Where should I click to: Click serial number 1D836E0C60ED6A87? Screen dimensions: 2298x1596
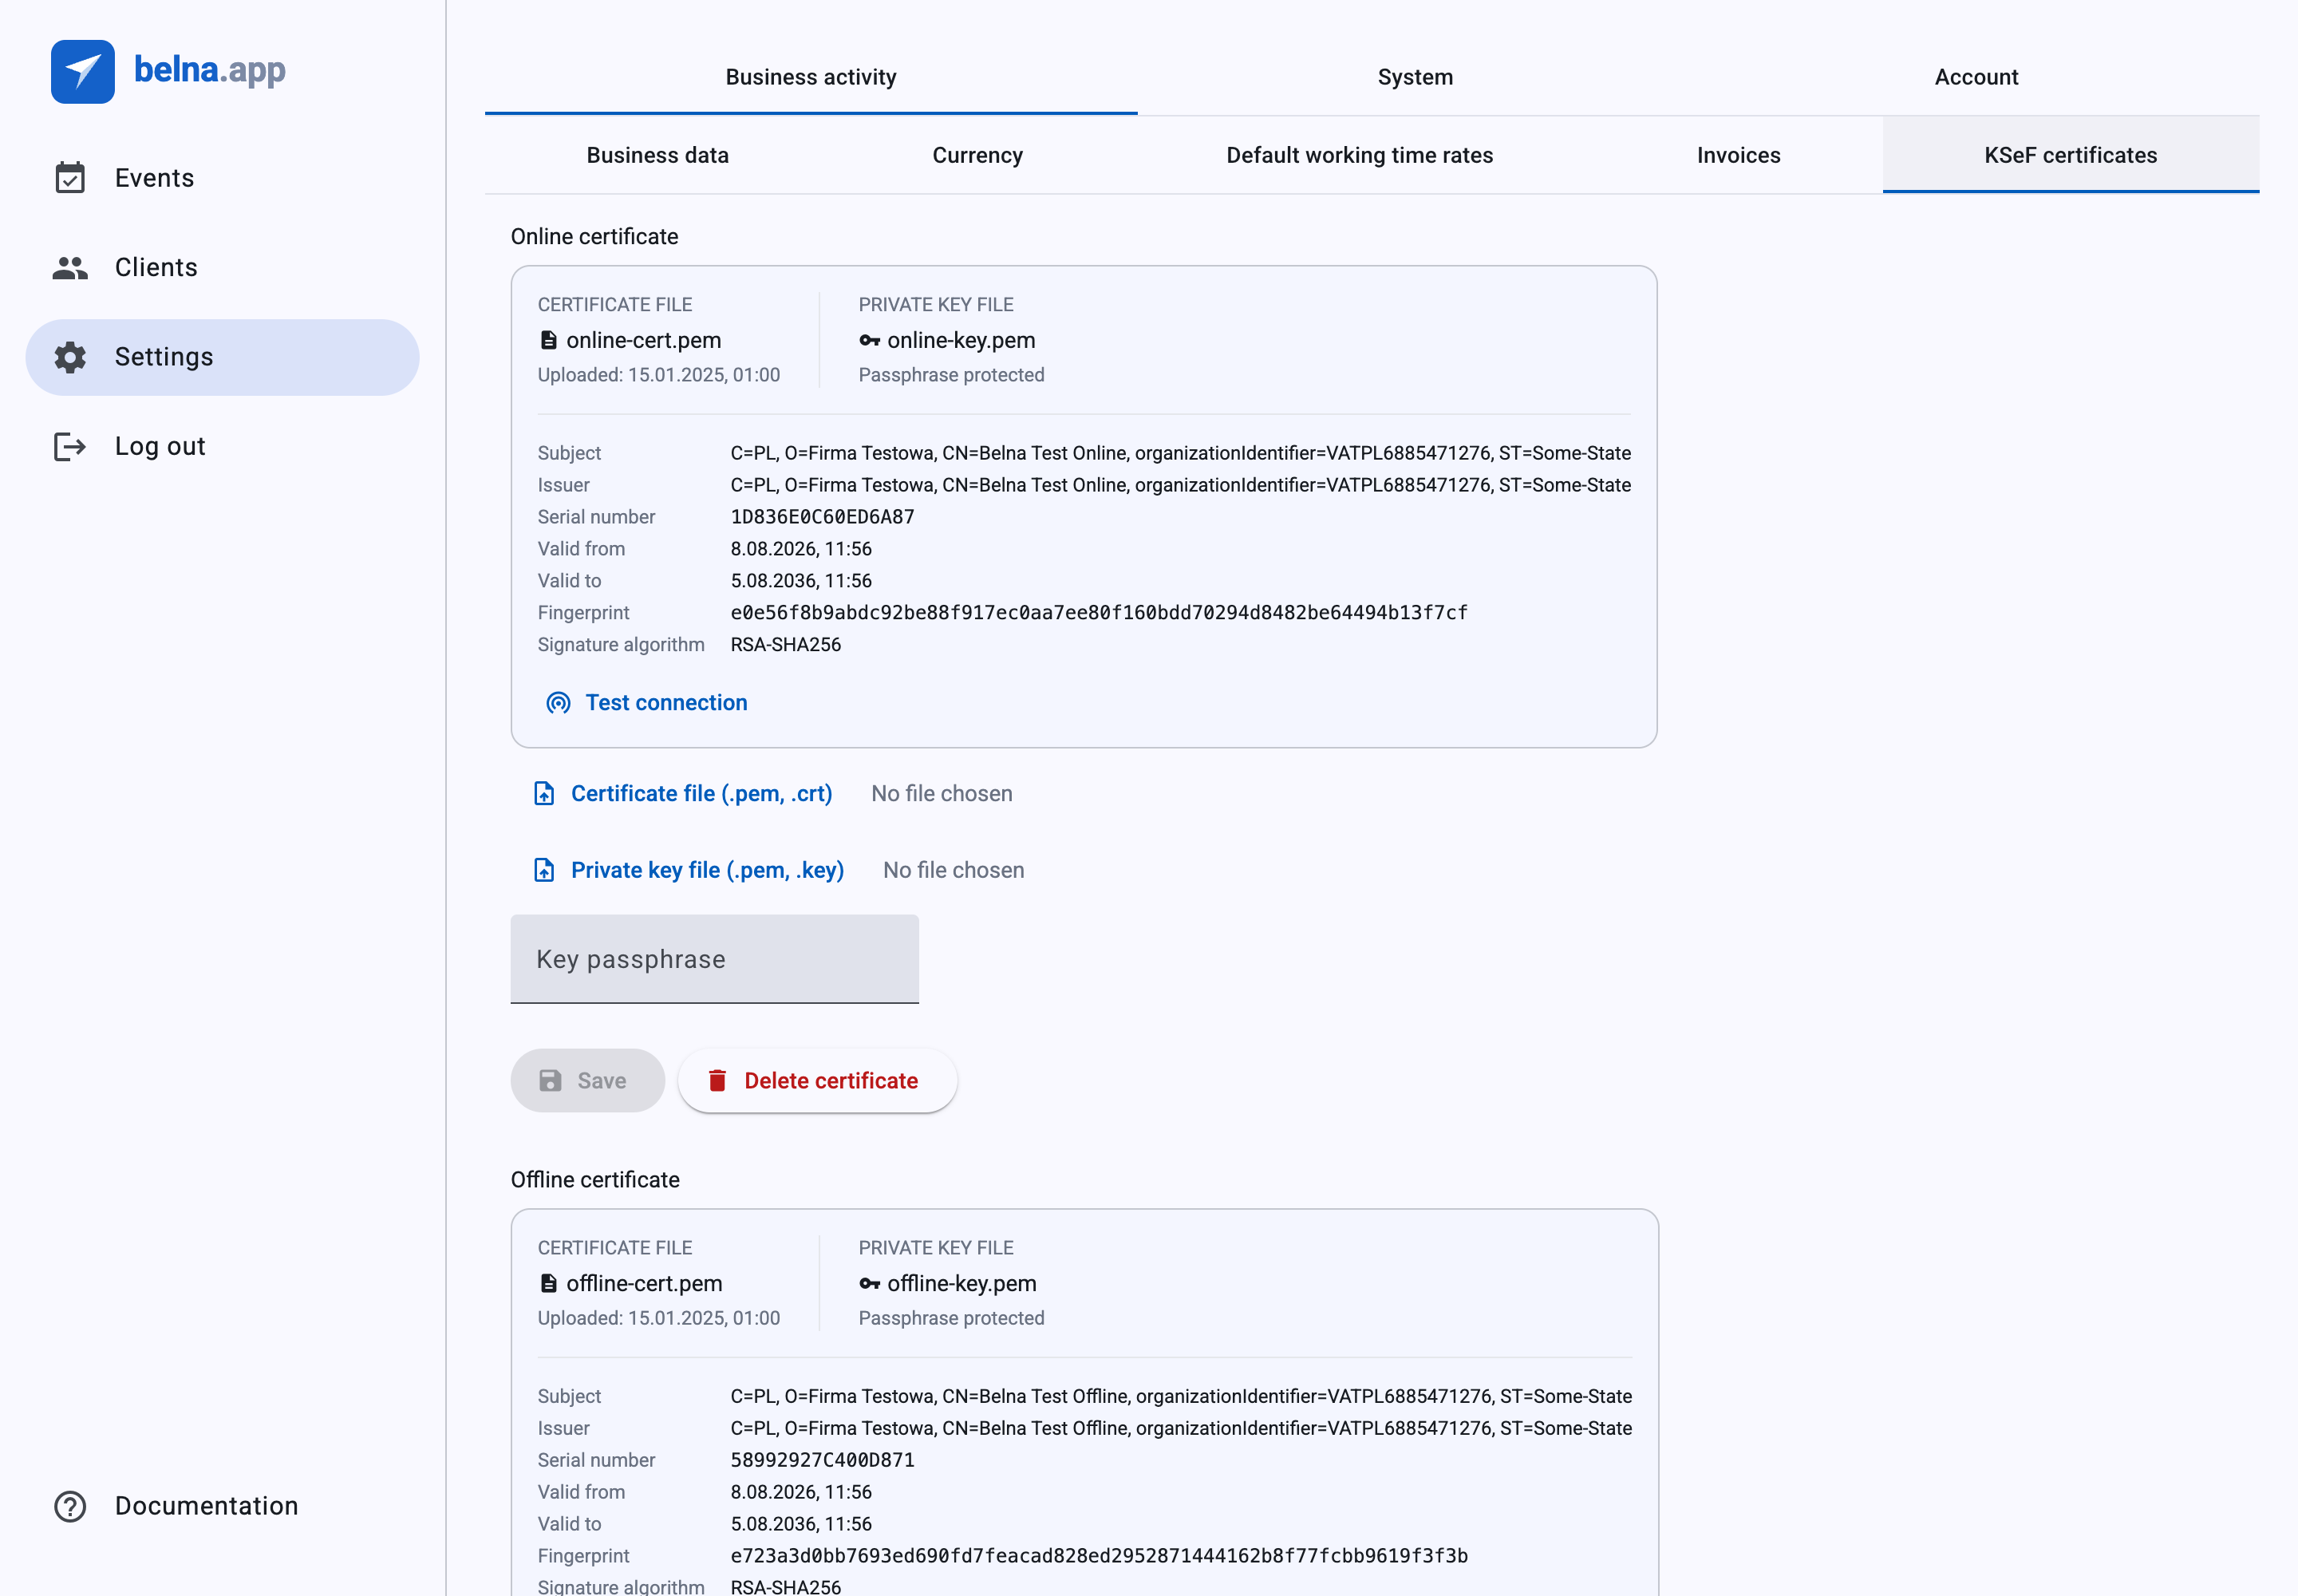[x=823, y=517]
